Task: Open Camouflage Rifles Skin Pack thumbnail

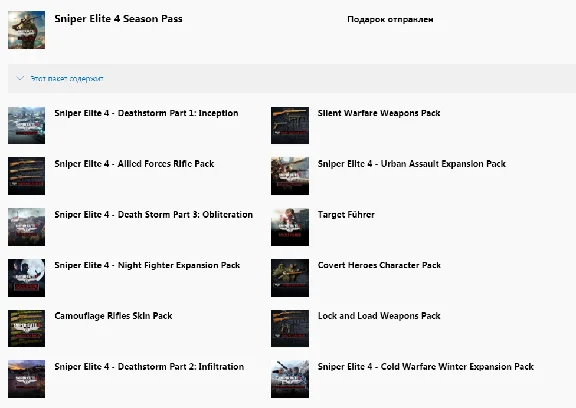Action: (26, 328)
